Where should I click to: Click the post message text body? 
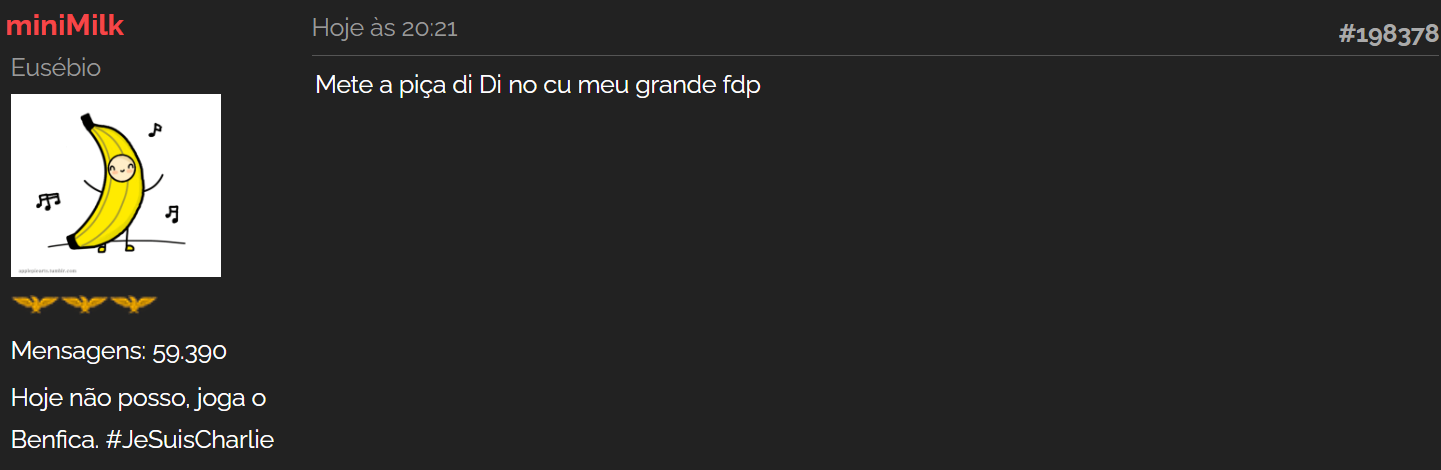[538, 85]
